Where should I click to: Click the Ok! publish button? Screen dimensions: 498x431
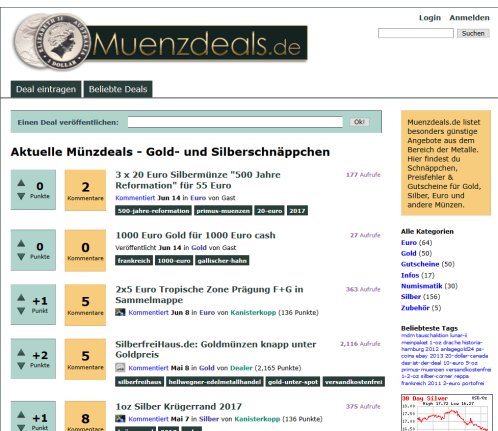pyautogui.click(x=359, y=122)
